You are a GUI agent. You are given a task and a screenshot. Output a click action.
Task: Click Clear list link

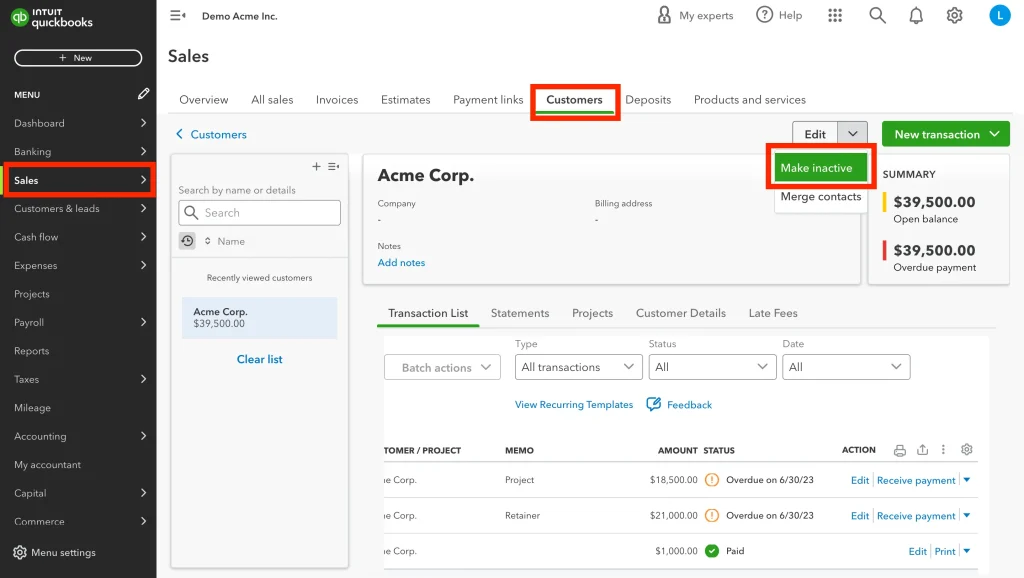point(259,359)
